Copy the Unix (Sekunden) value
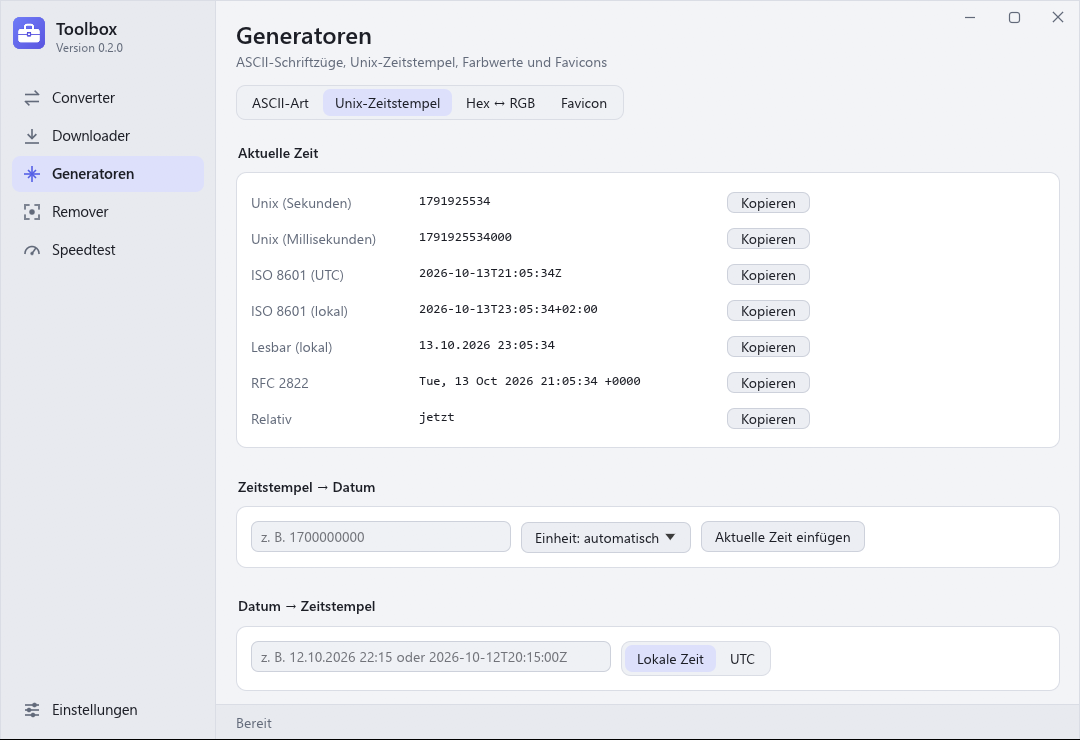The image size is (1080, 740). tap(768, 203)
